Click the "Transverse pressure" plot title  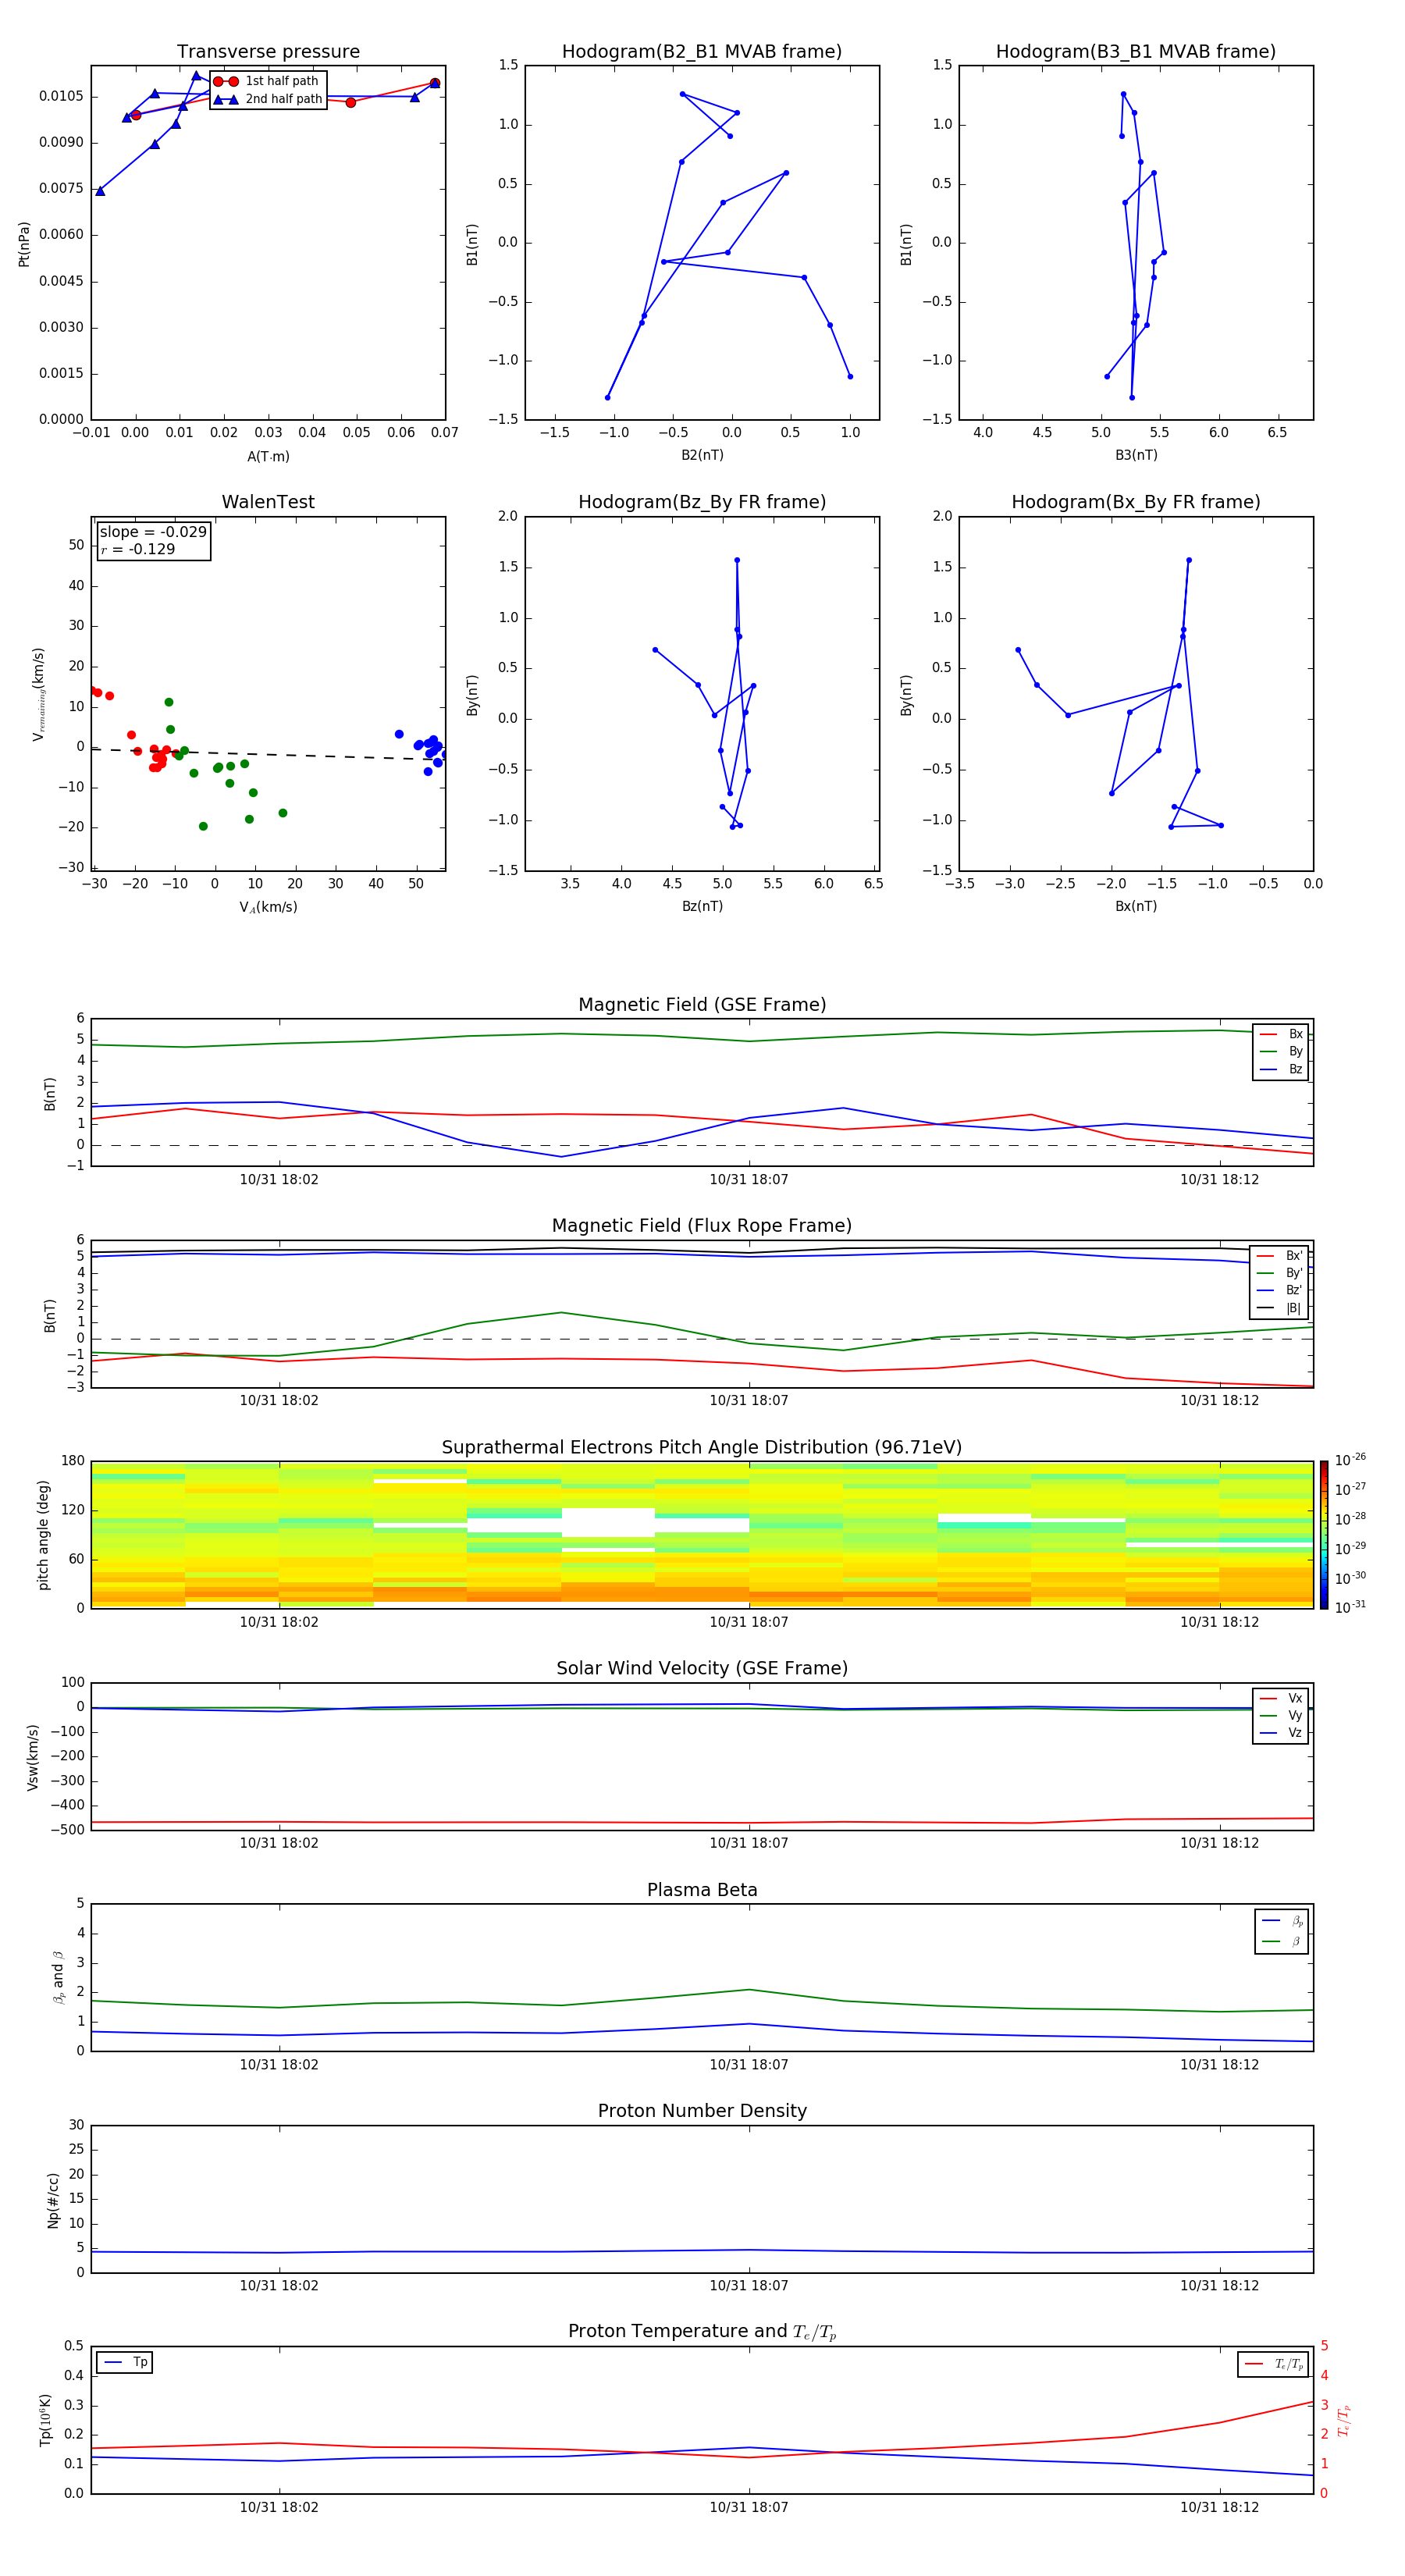(268, 52)
